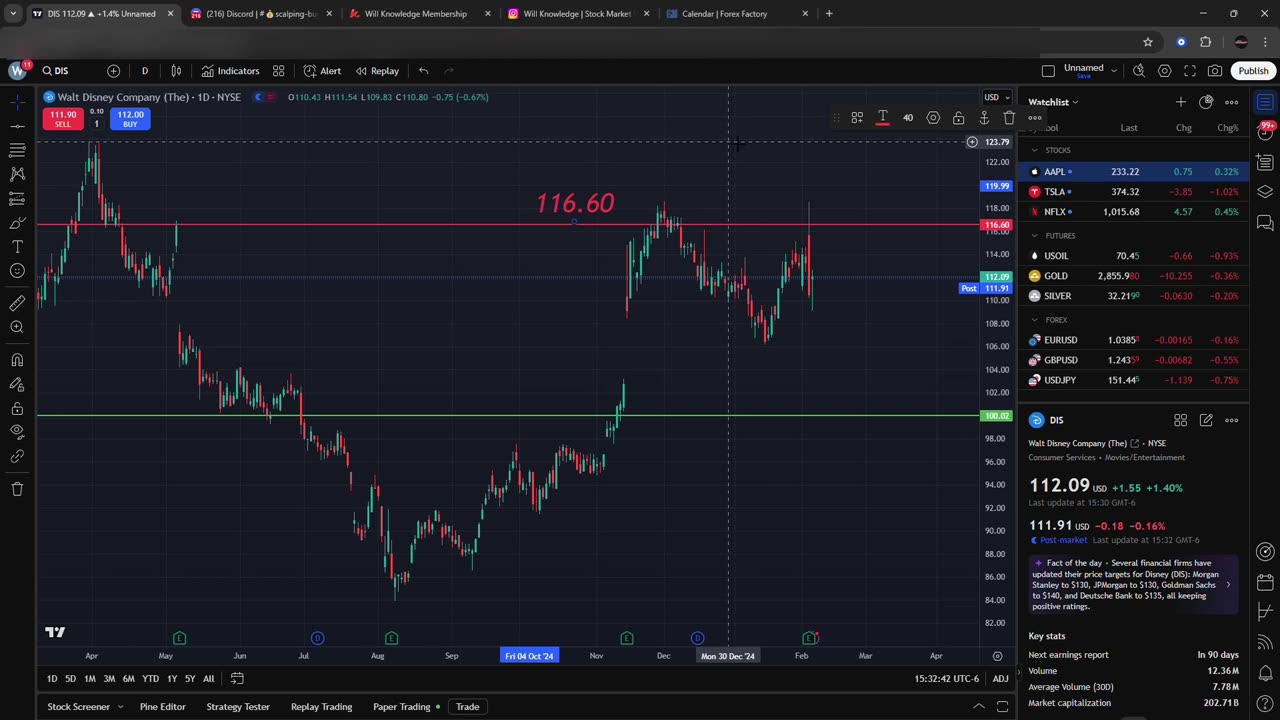Open quick search icon in top toolbar

pos(1139,71)
